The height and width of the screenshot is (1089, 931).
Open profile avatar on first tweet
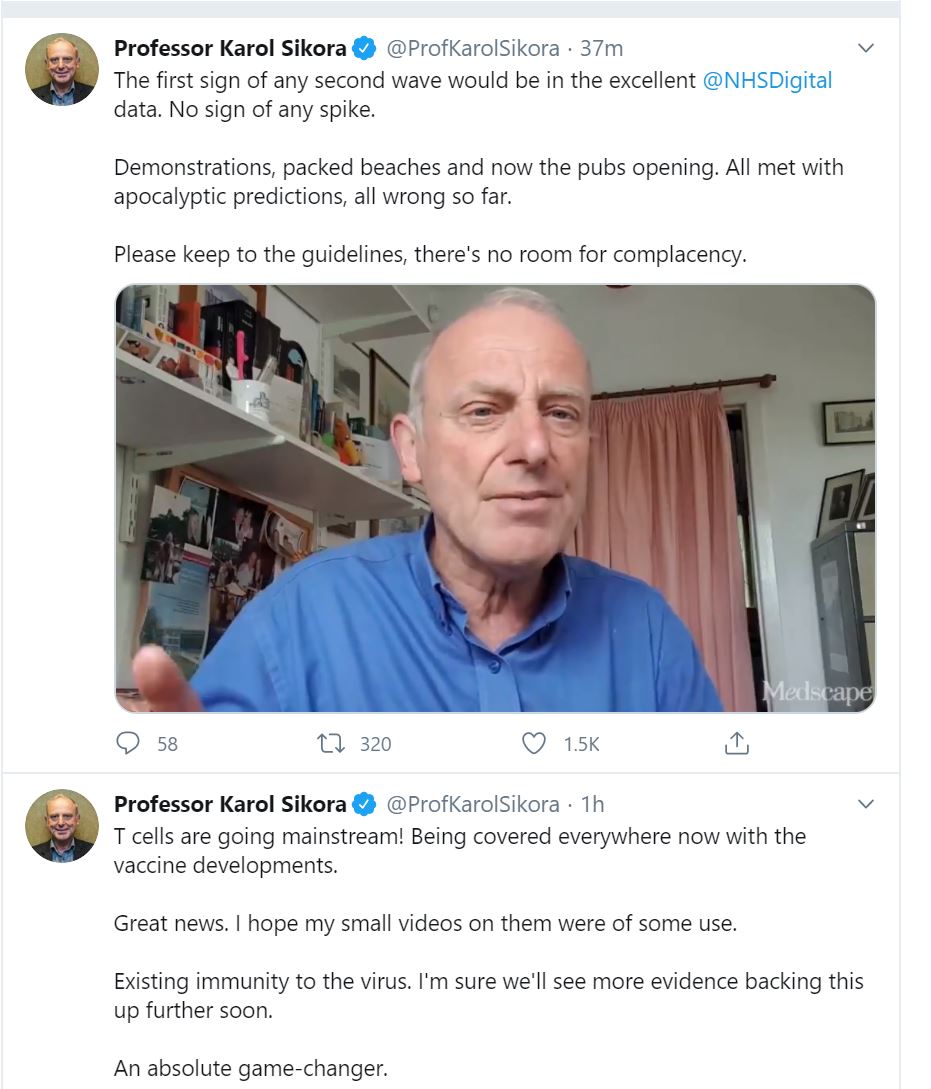click(x=62, y=70)
